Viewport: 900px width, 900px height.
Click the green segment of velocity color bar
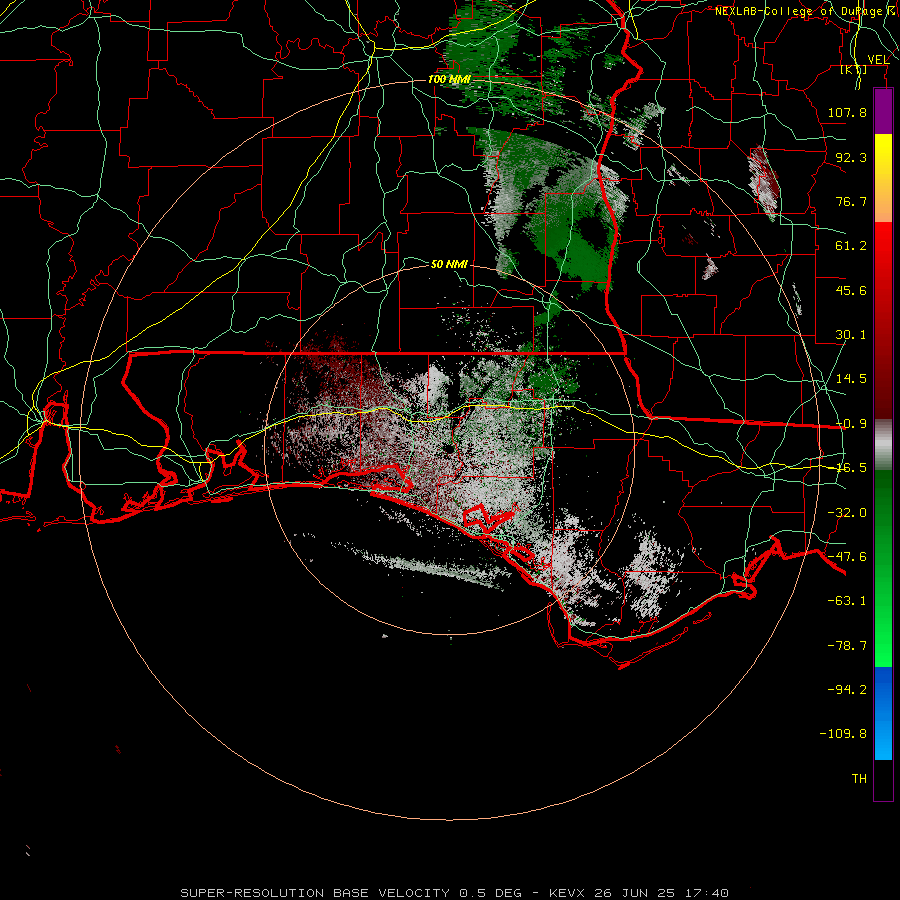(883, 568)
